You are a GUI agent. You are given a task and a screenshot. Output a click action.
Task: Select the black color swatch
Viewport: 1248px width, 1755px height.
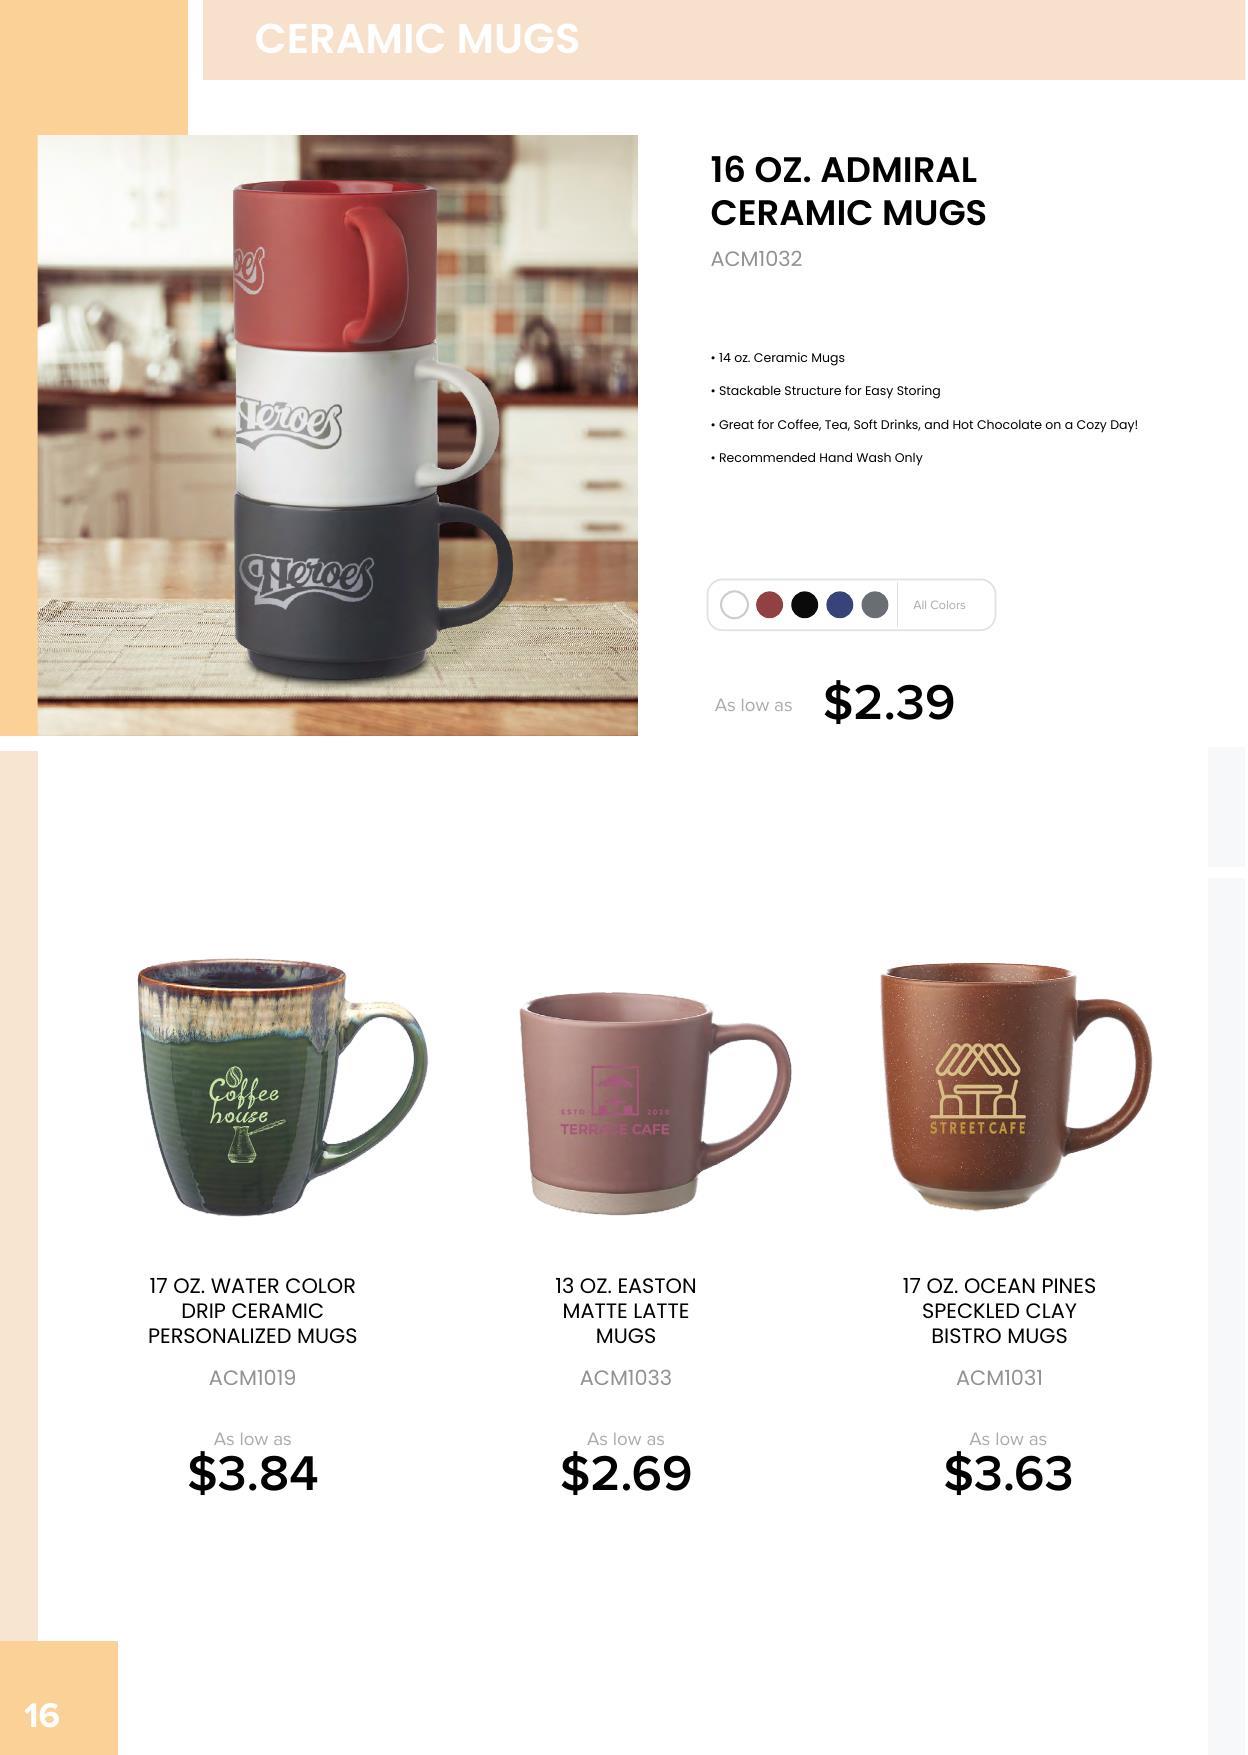click(804, 605)
